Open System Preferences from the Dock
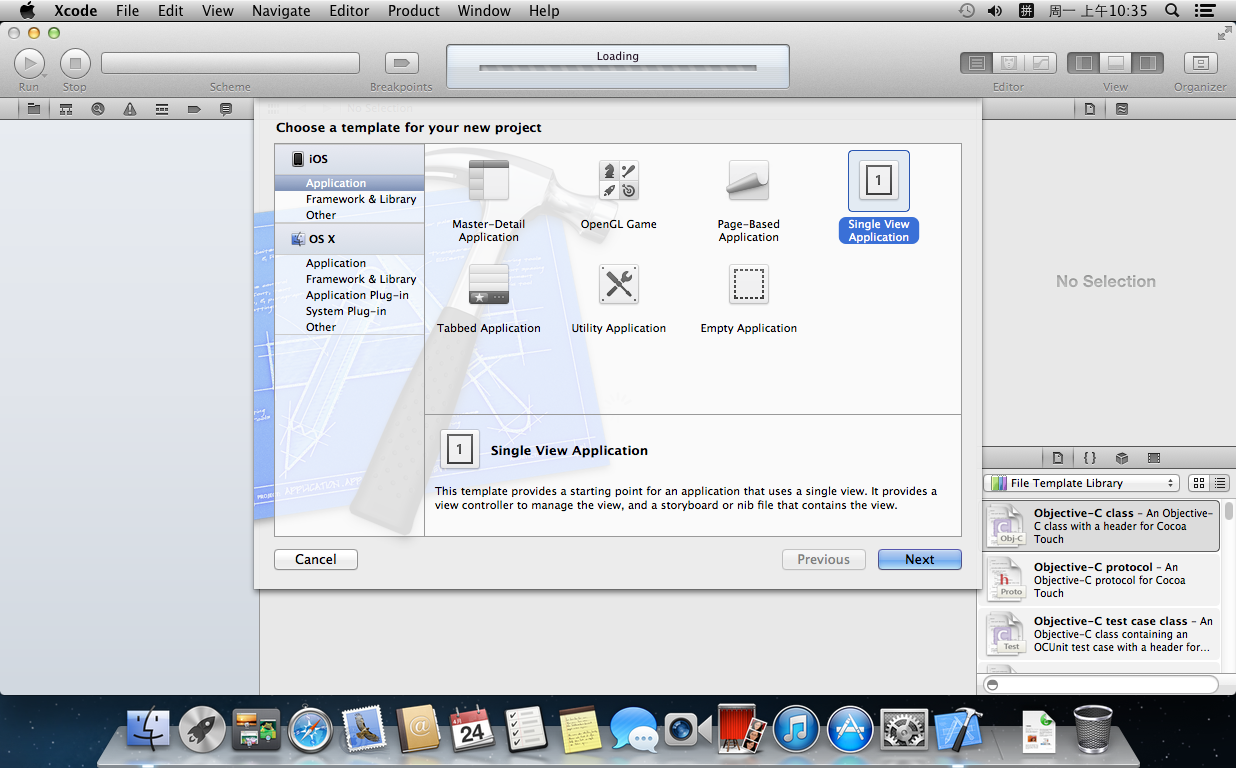 pyautogui.click(x=906, y=730)
